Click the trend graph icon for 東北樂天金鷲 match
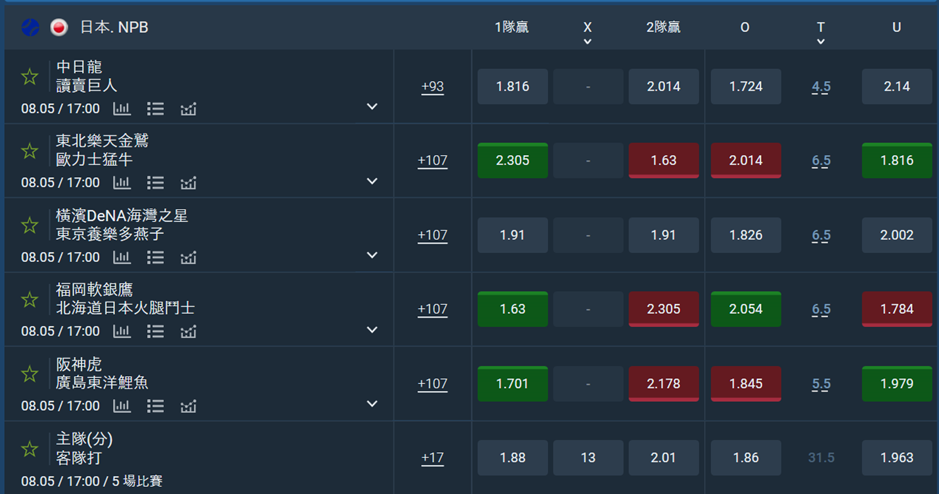This screenshot has width=939, height=494. (188, 182)
